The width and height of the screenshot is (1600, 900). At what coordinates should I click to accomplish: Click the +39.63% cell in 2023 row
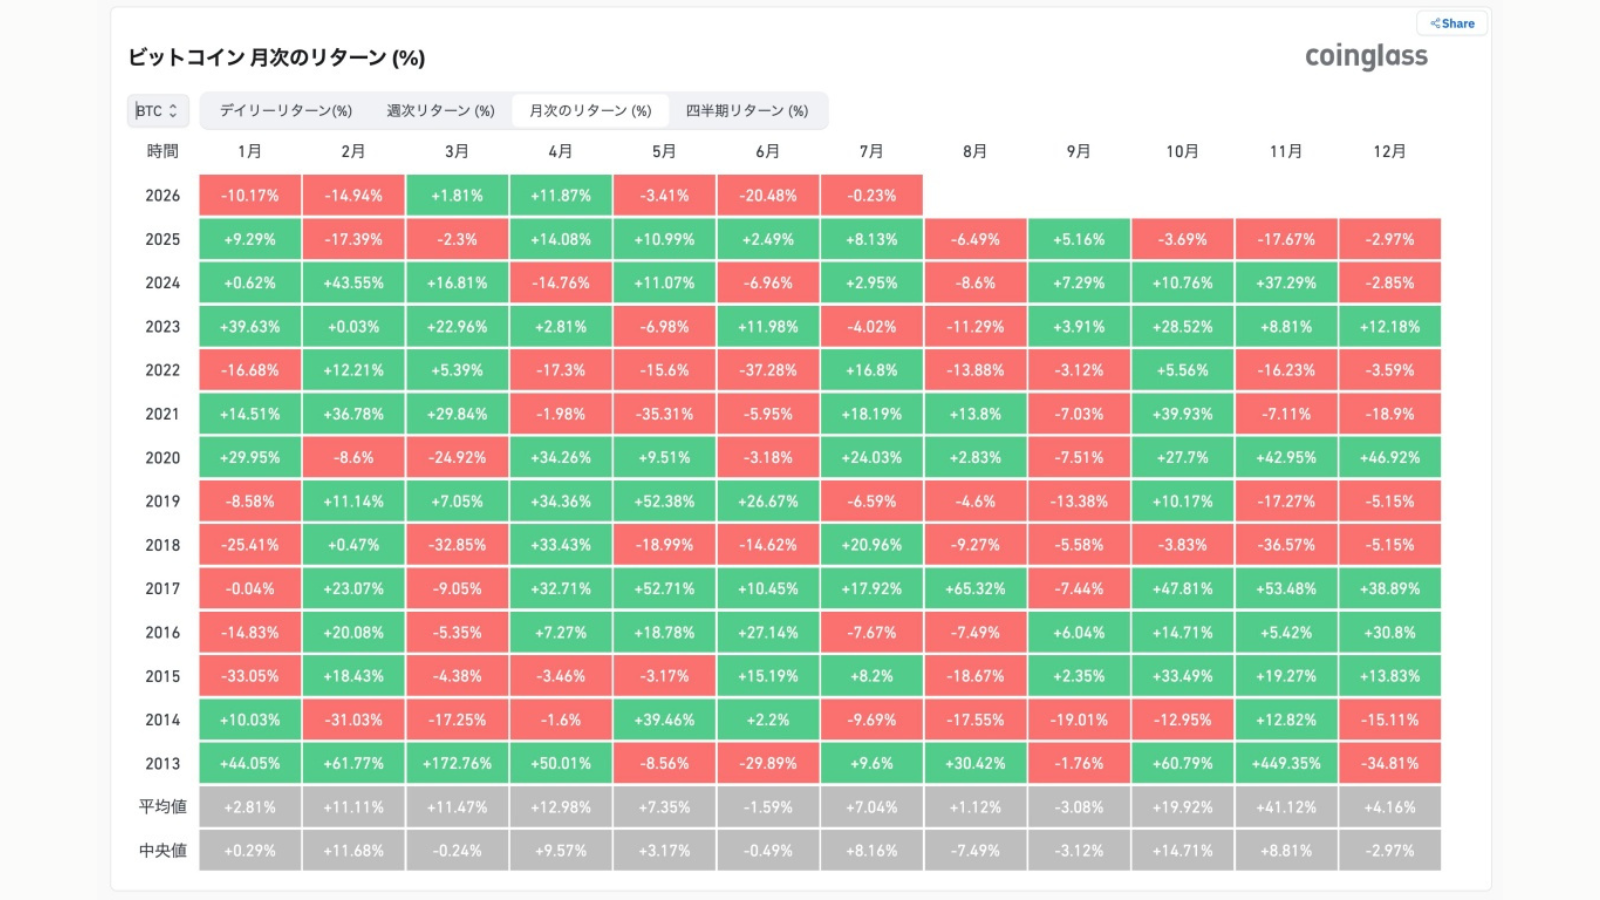pos(250,327)
